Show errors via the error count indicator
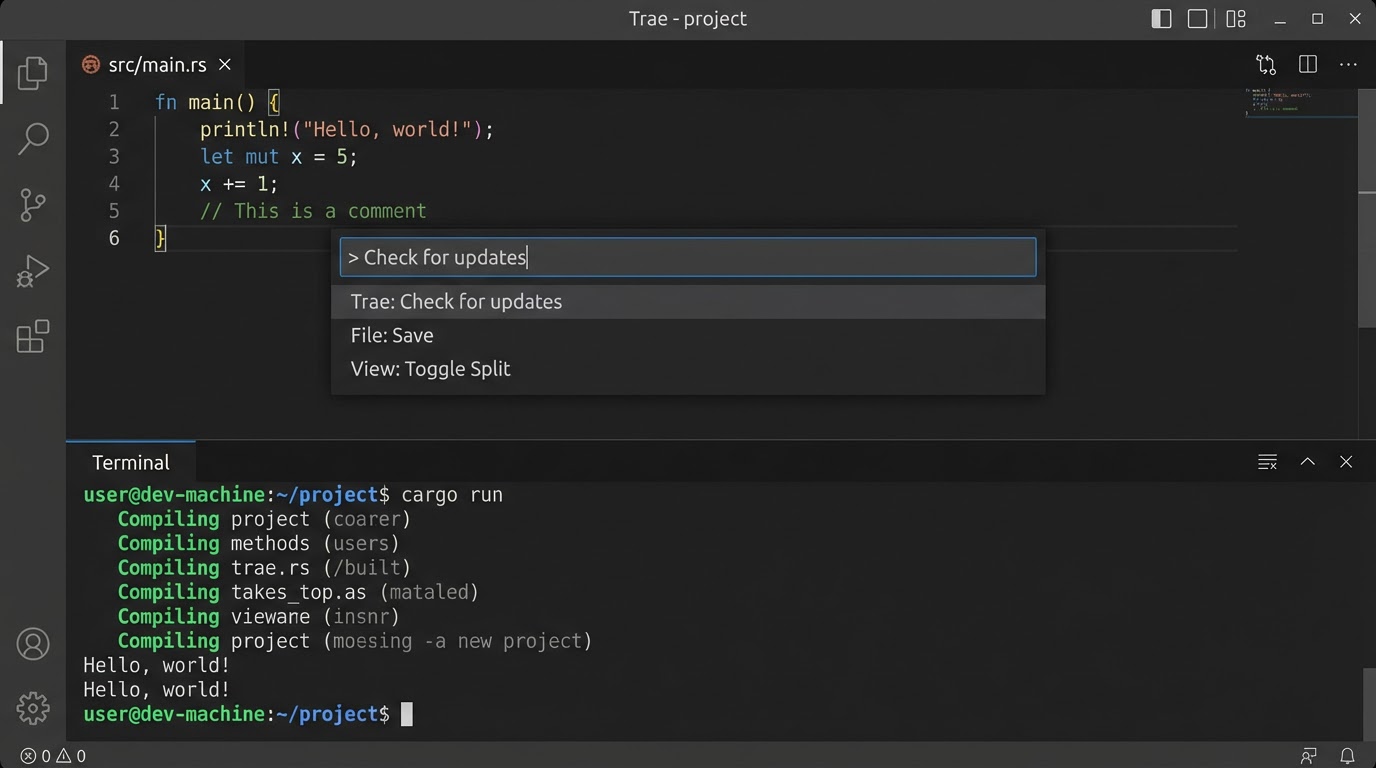 coord(28,756)
